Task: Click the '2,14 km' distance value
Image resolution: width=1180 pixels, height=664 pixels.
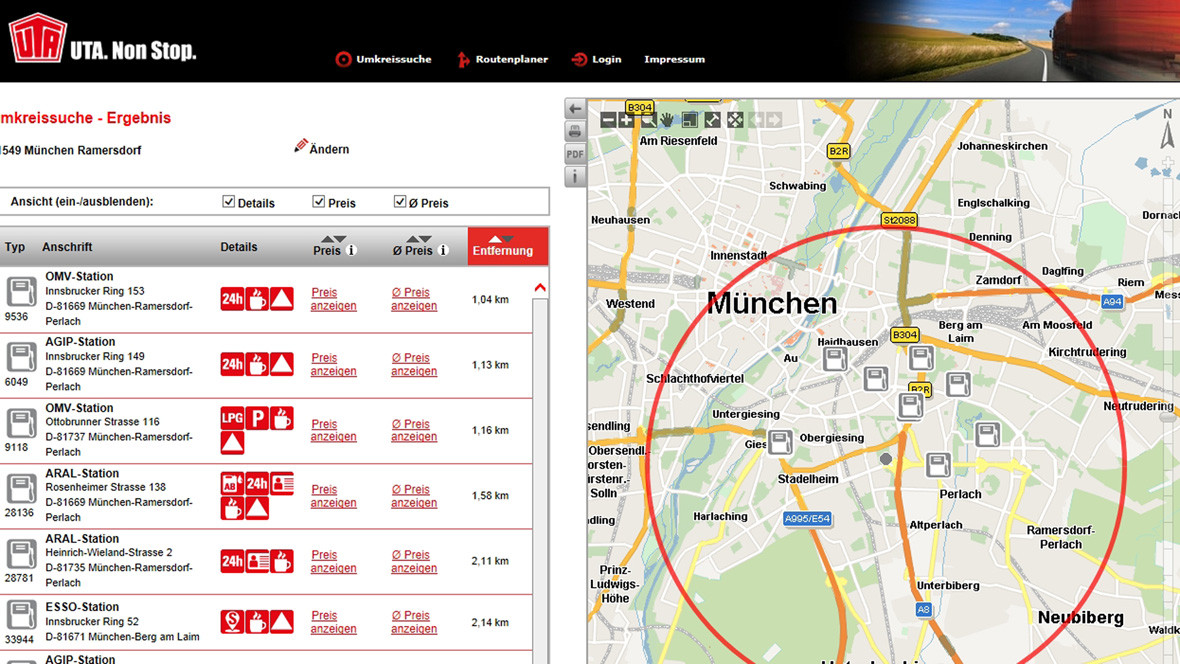Action: pyautogui.click(x=490, y=622)
